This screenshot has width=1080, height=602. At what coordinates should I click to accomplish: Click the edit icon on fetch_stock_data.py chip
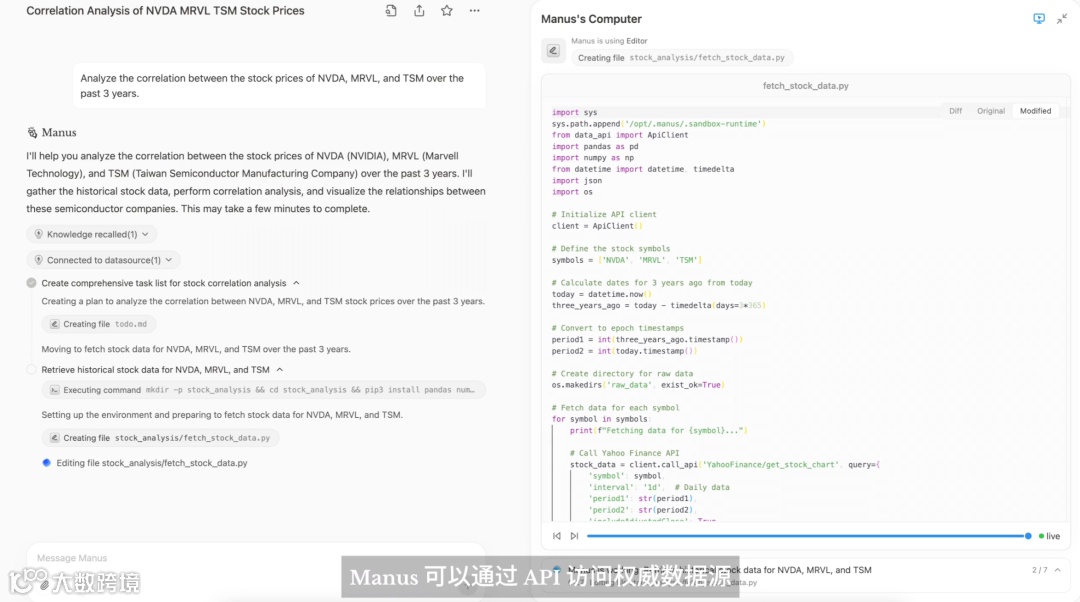[x=54, y=437]
